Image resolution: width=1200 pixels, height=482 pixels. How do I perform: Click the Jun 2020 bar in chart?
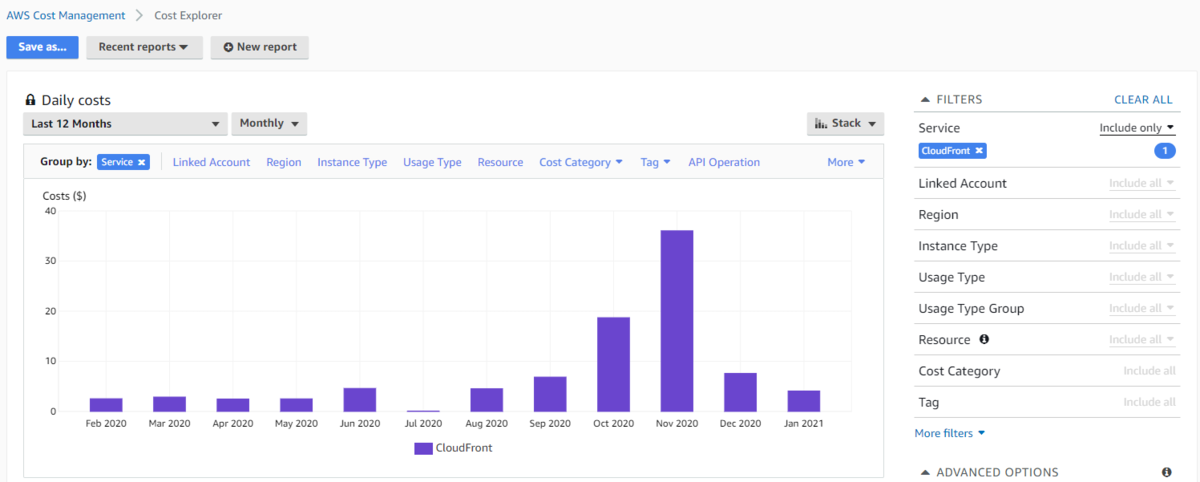pos(360,399)
